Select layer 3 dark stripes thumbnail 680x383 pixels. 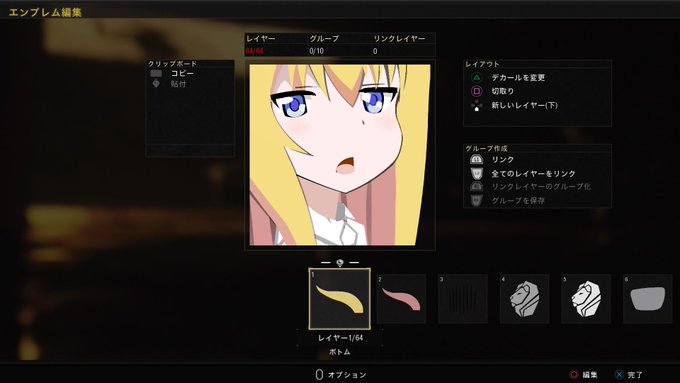pyautogui.click(x=463, y=299)
